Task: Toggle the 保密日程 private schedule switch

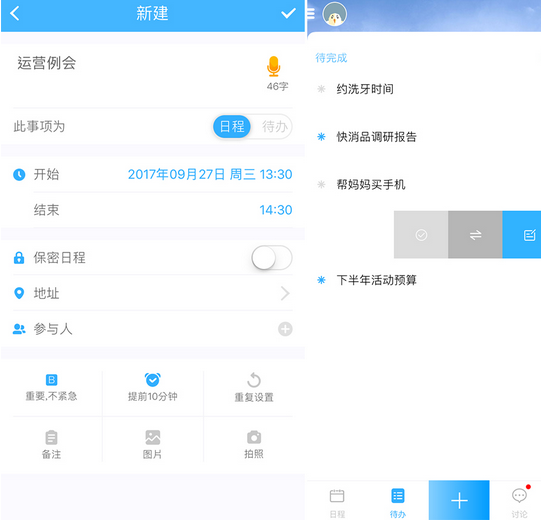Action: tap(272, 258)
